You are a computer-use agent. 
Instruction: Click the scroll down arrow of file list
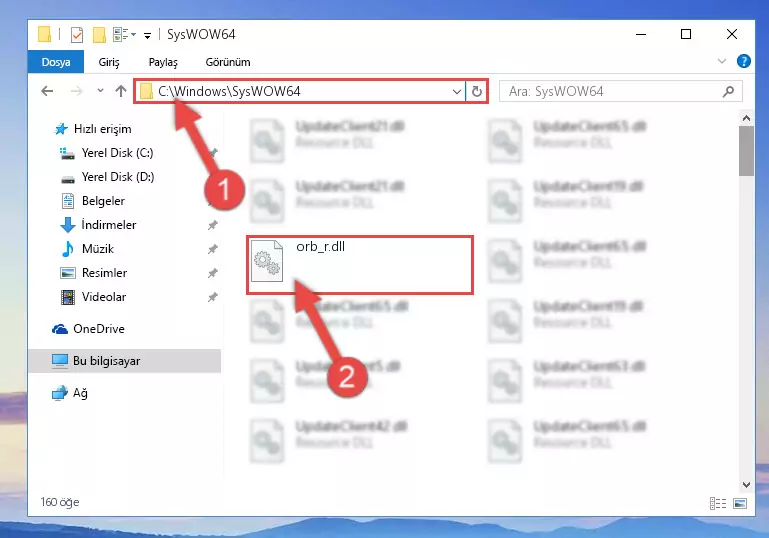pos(746,485)
